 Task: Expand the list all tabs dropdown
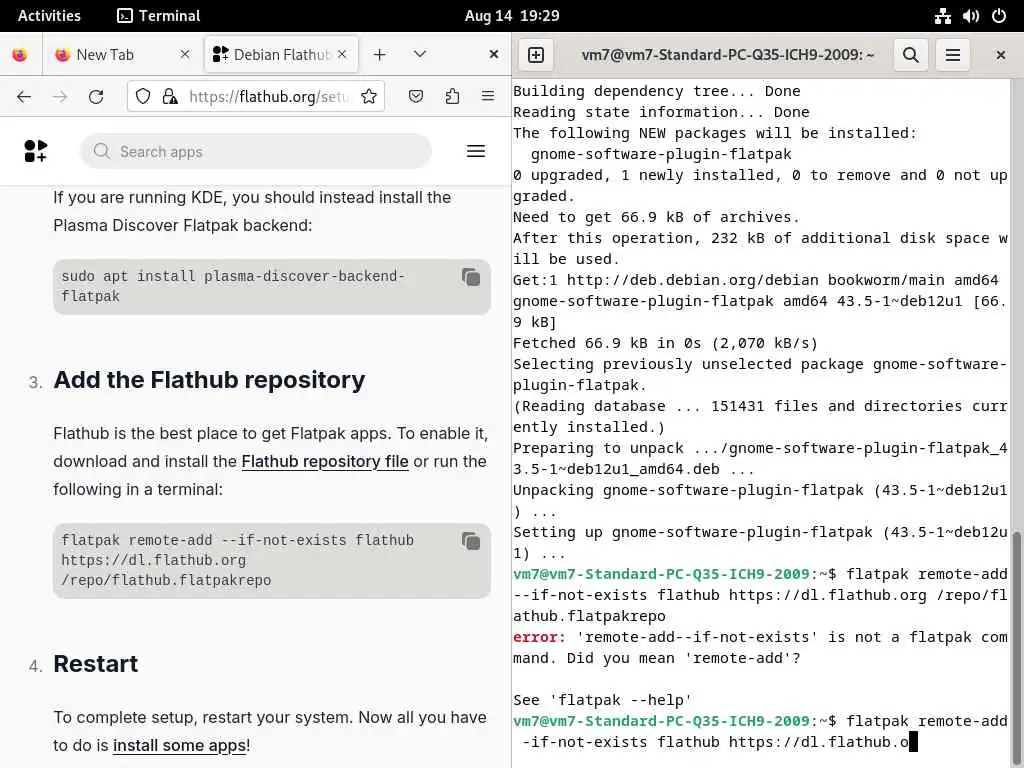click(x=420, y=54)
